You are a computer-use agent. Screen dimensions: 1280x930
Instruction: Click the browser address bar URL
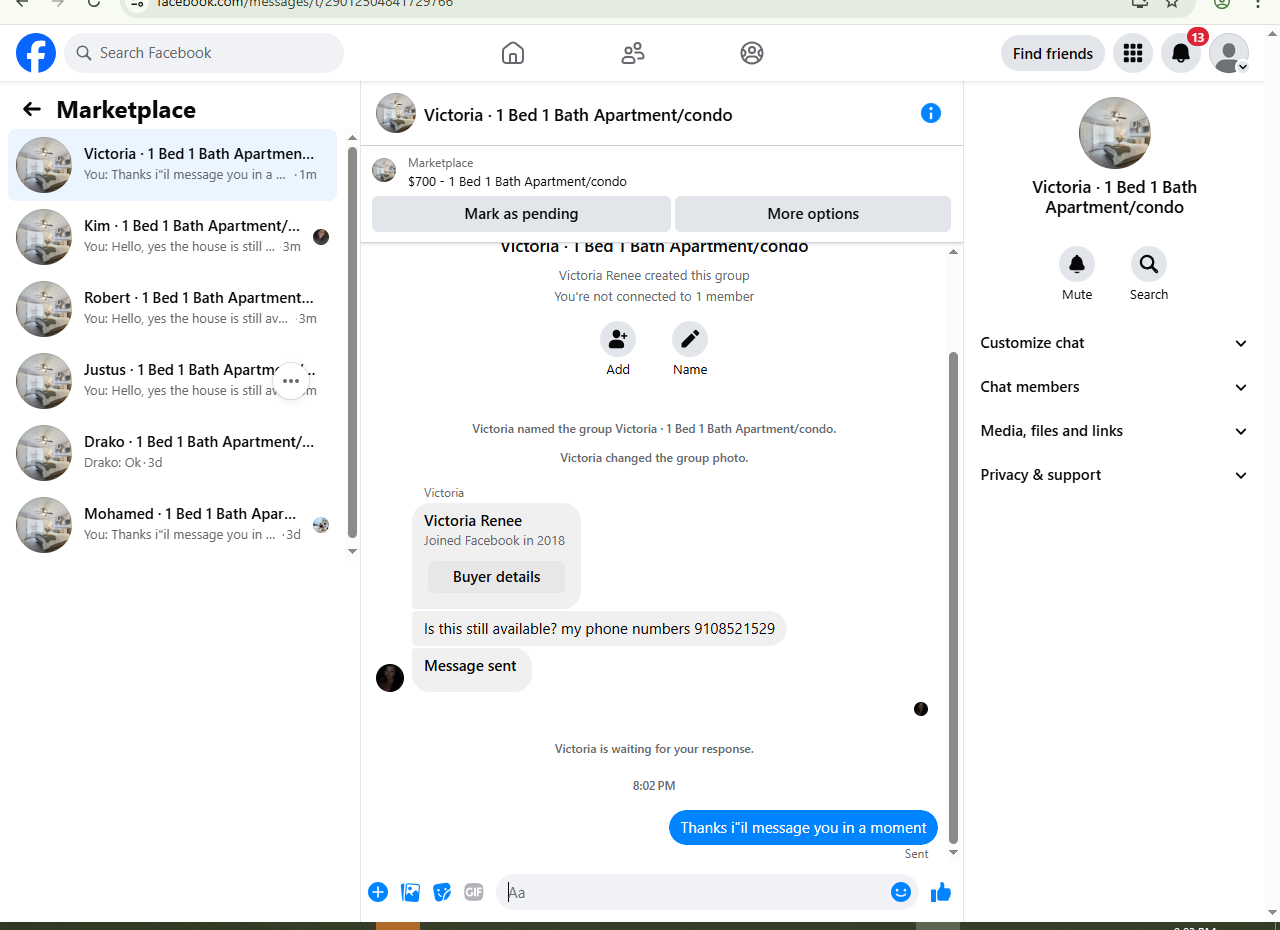pyautogui.click(x=305, y=3)
